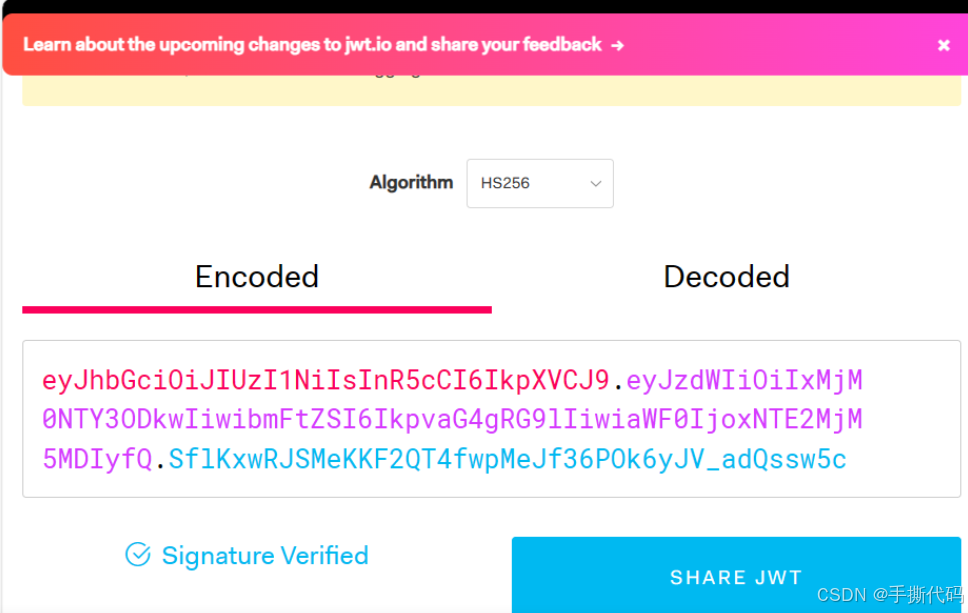Click the Signature Verified checkmark icon

pos(138,554)
